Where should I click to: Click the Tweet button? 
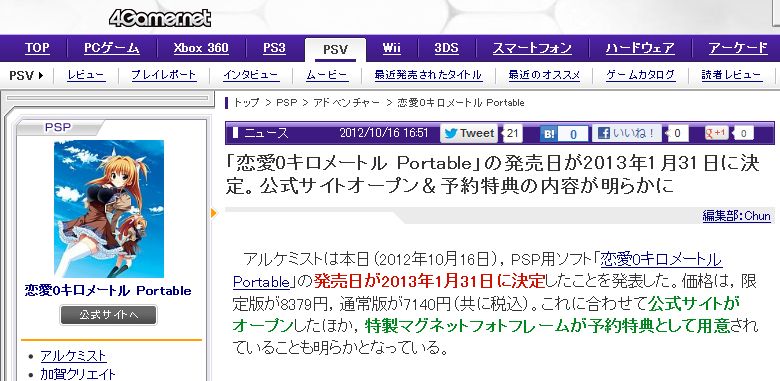469,133
